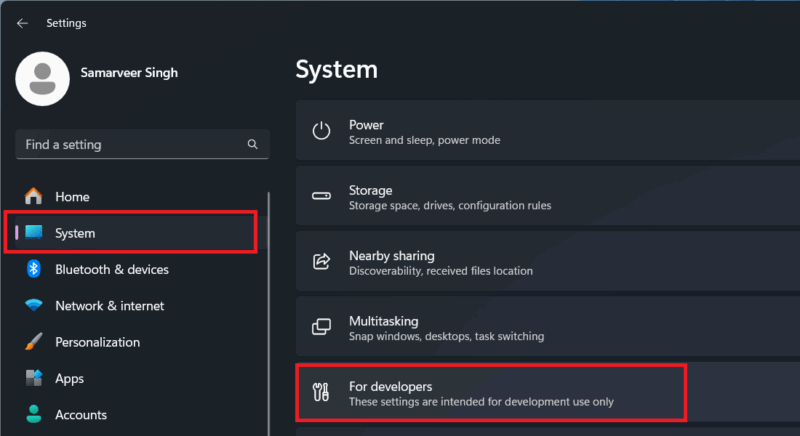Click the Personalization paintbrush icon

[x=34, y=342]
